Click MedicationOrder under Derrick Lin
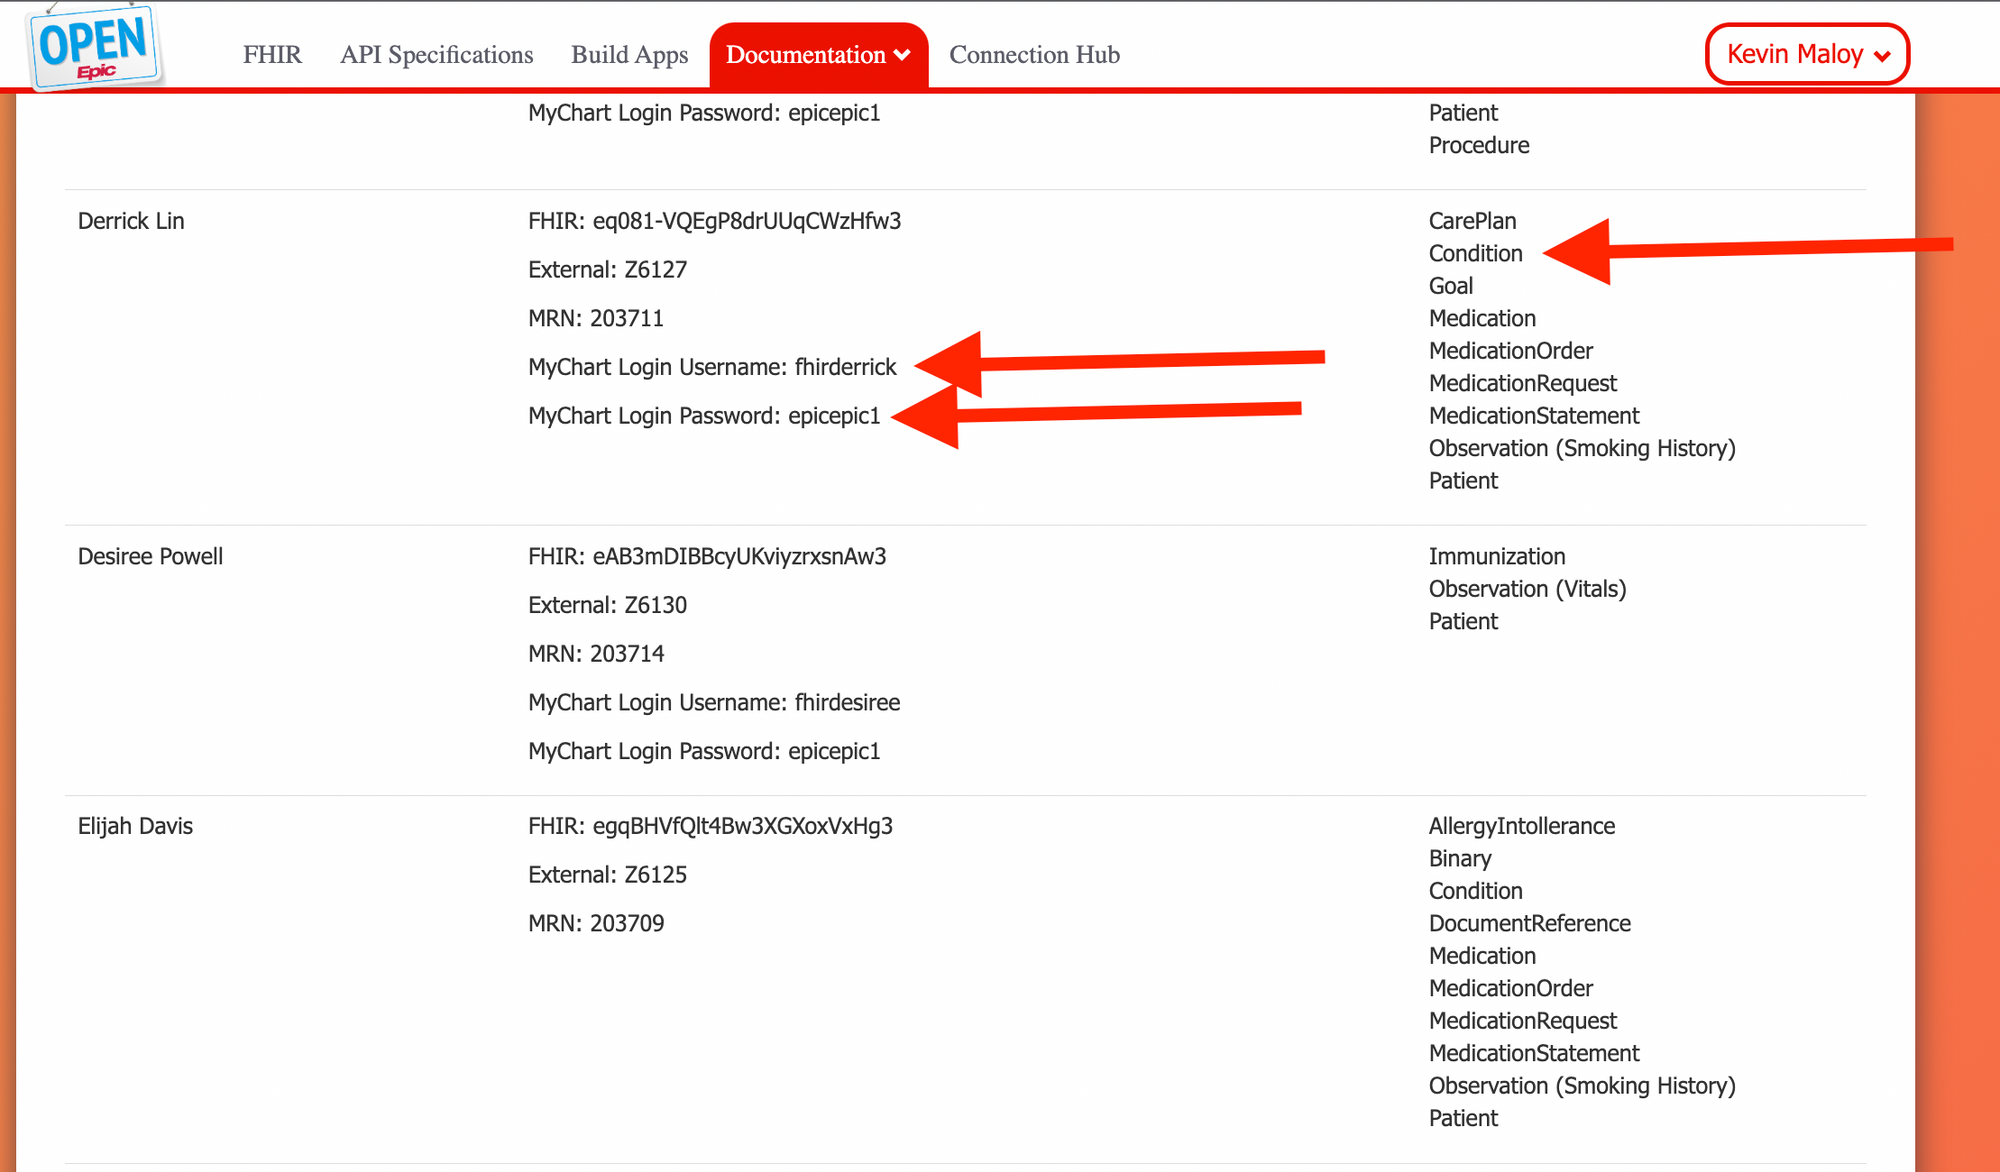 [x=1510, y=351]
